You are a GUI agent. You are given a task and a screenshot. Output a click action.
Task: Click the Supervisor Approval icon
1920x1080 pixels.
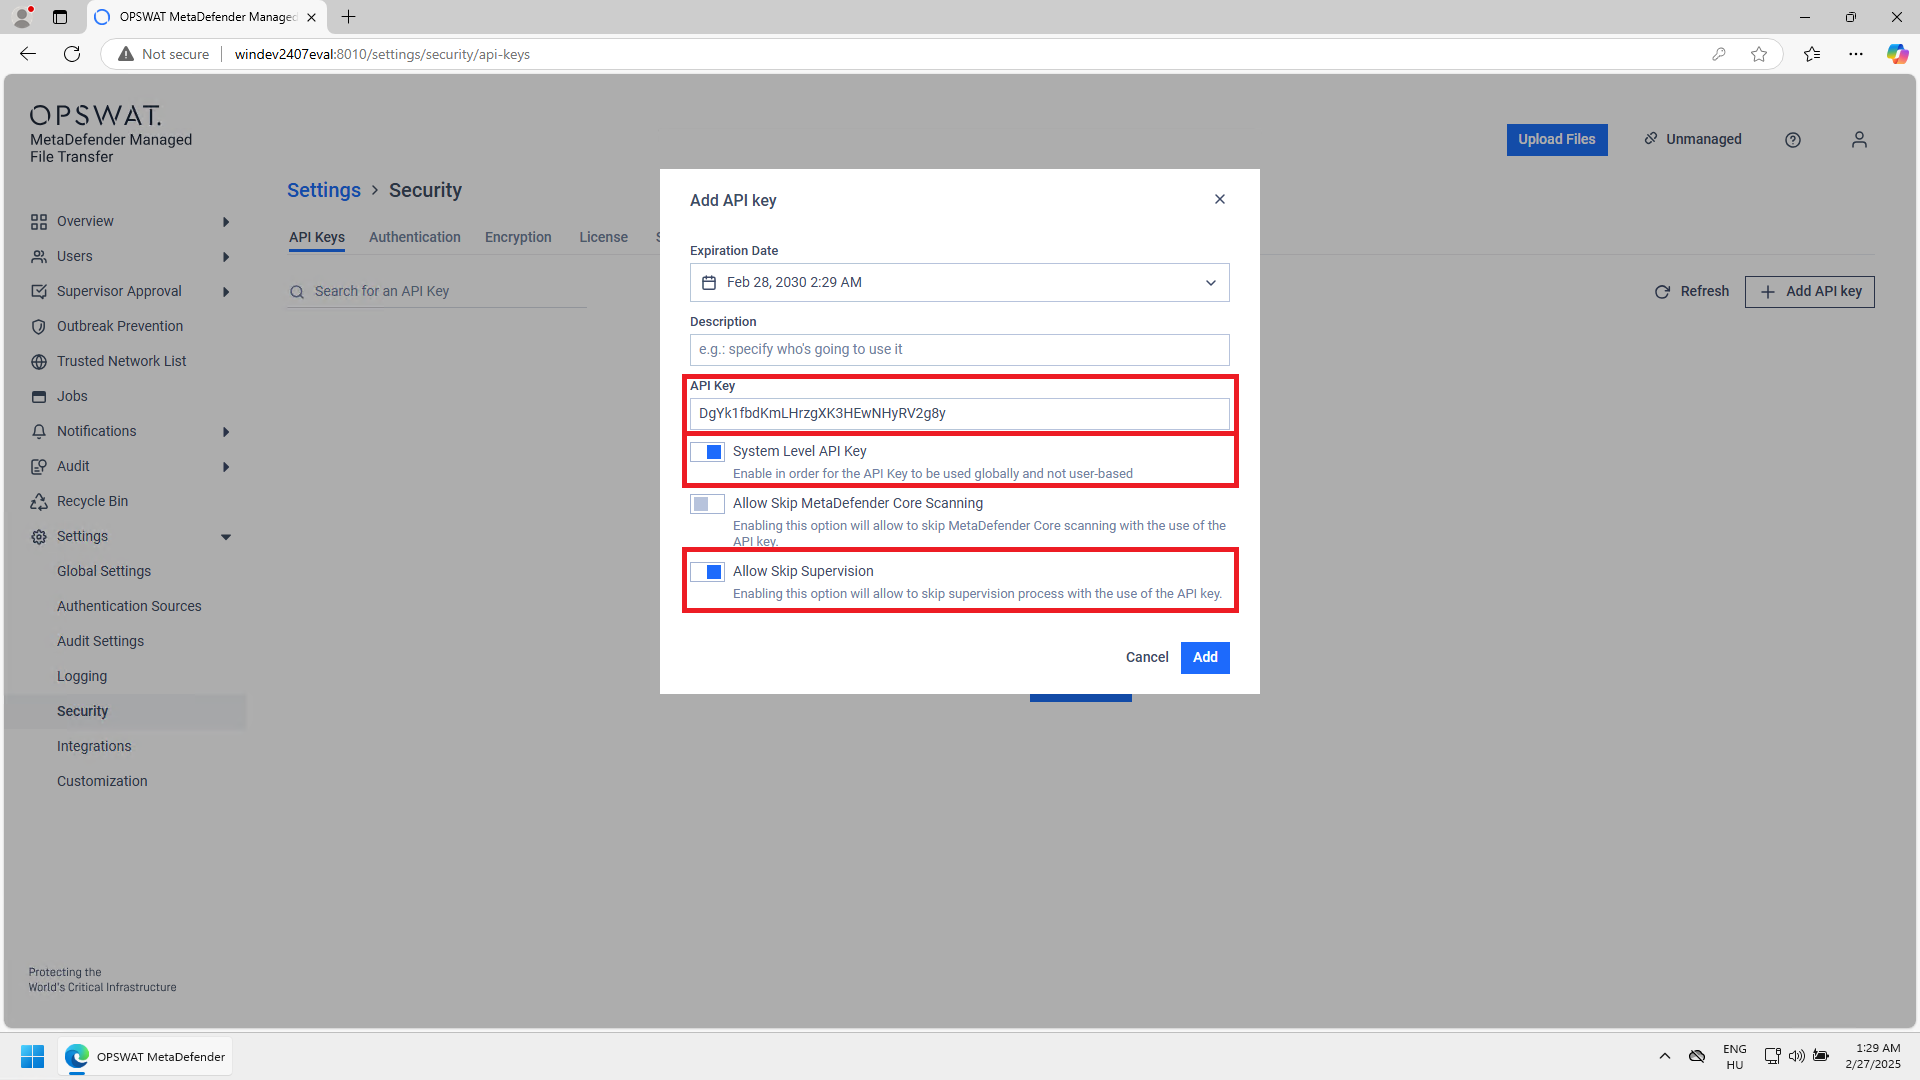coord(39,292)
